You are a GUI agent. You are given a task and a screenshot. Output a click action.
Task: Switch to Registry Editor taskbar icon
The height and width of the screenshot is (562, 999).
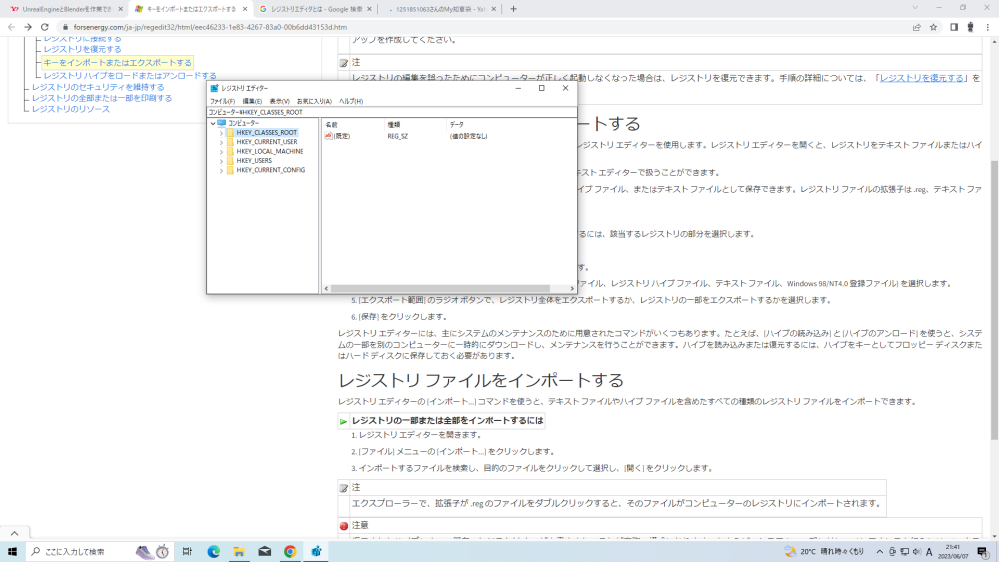316,551
